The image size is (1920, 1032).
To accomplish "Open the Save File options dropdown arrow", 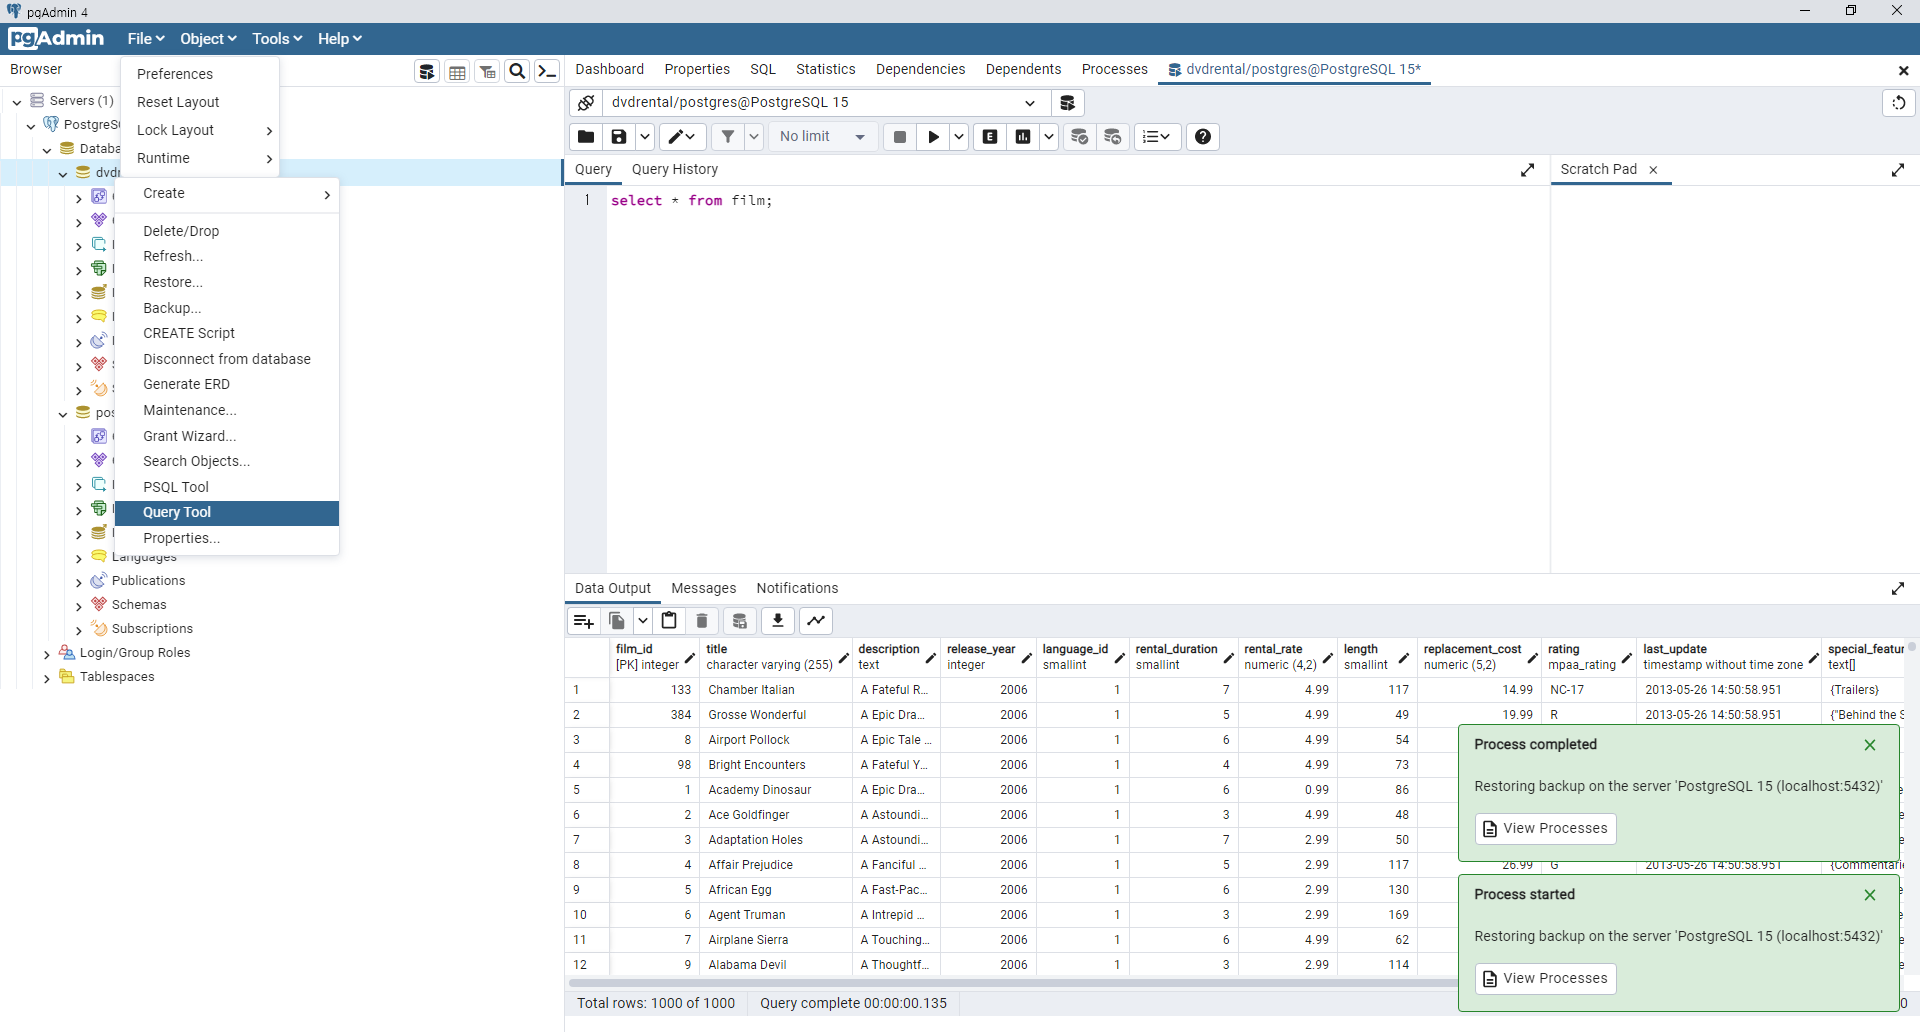I will 645,137.
